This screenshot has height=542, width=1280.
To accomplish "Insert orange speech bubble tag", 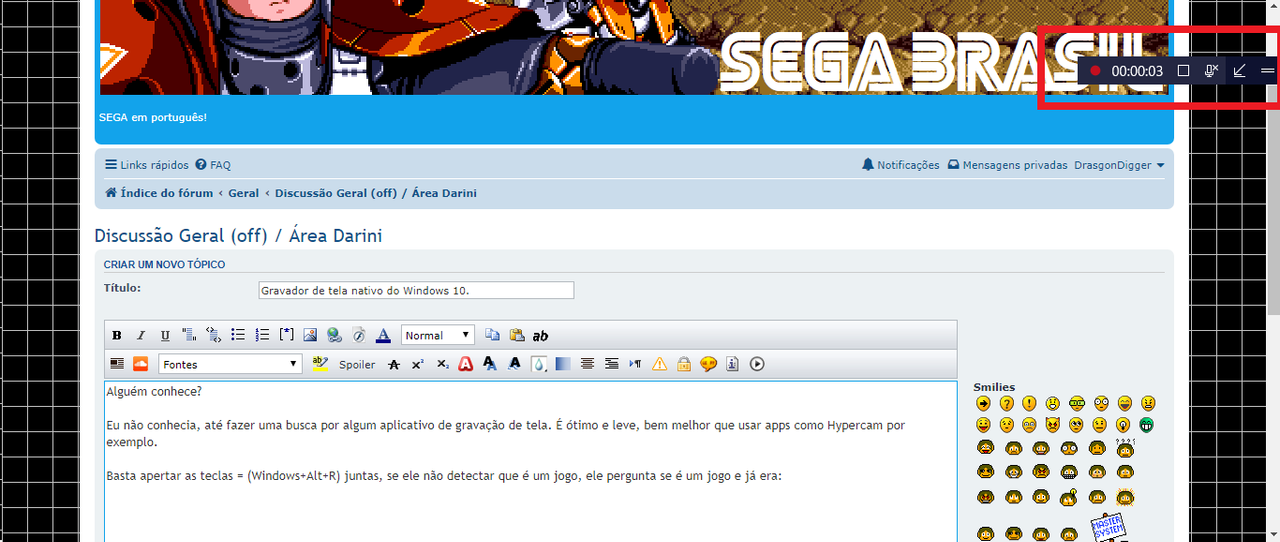I will point(708,364).
